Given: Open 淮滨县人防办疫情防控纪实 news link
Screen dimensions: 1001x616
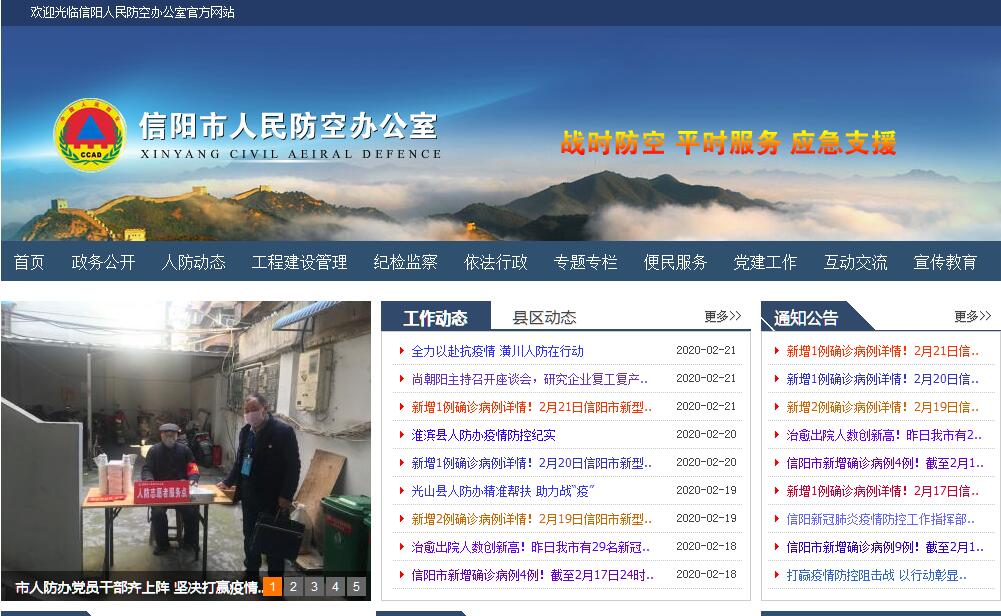Looking at the screenshot, I should [x=483, y=435].
